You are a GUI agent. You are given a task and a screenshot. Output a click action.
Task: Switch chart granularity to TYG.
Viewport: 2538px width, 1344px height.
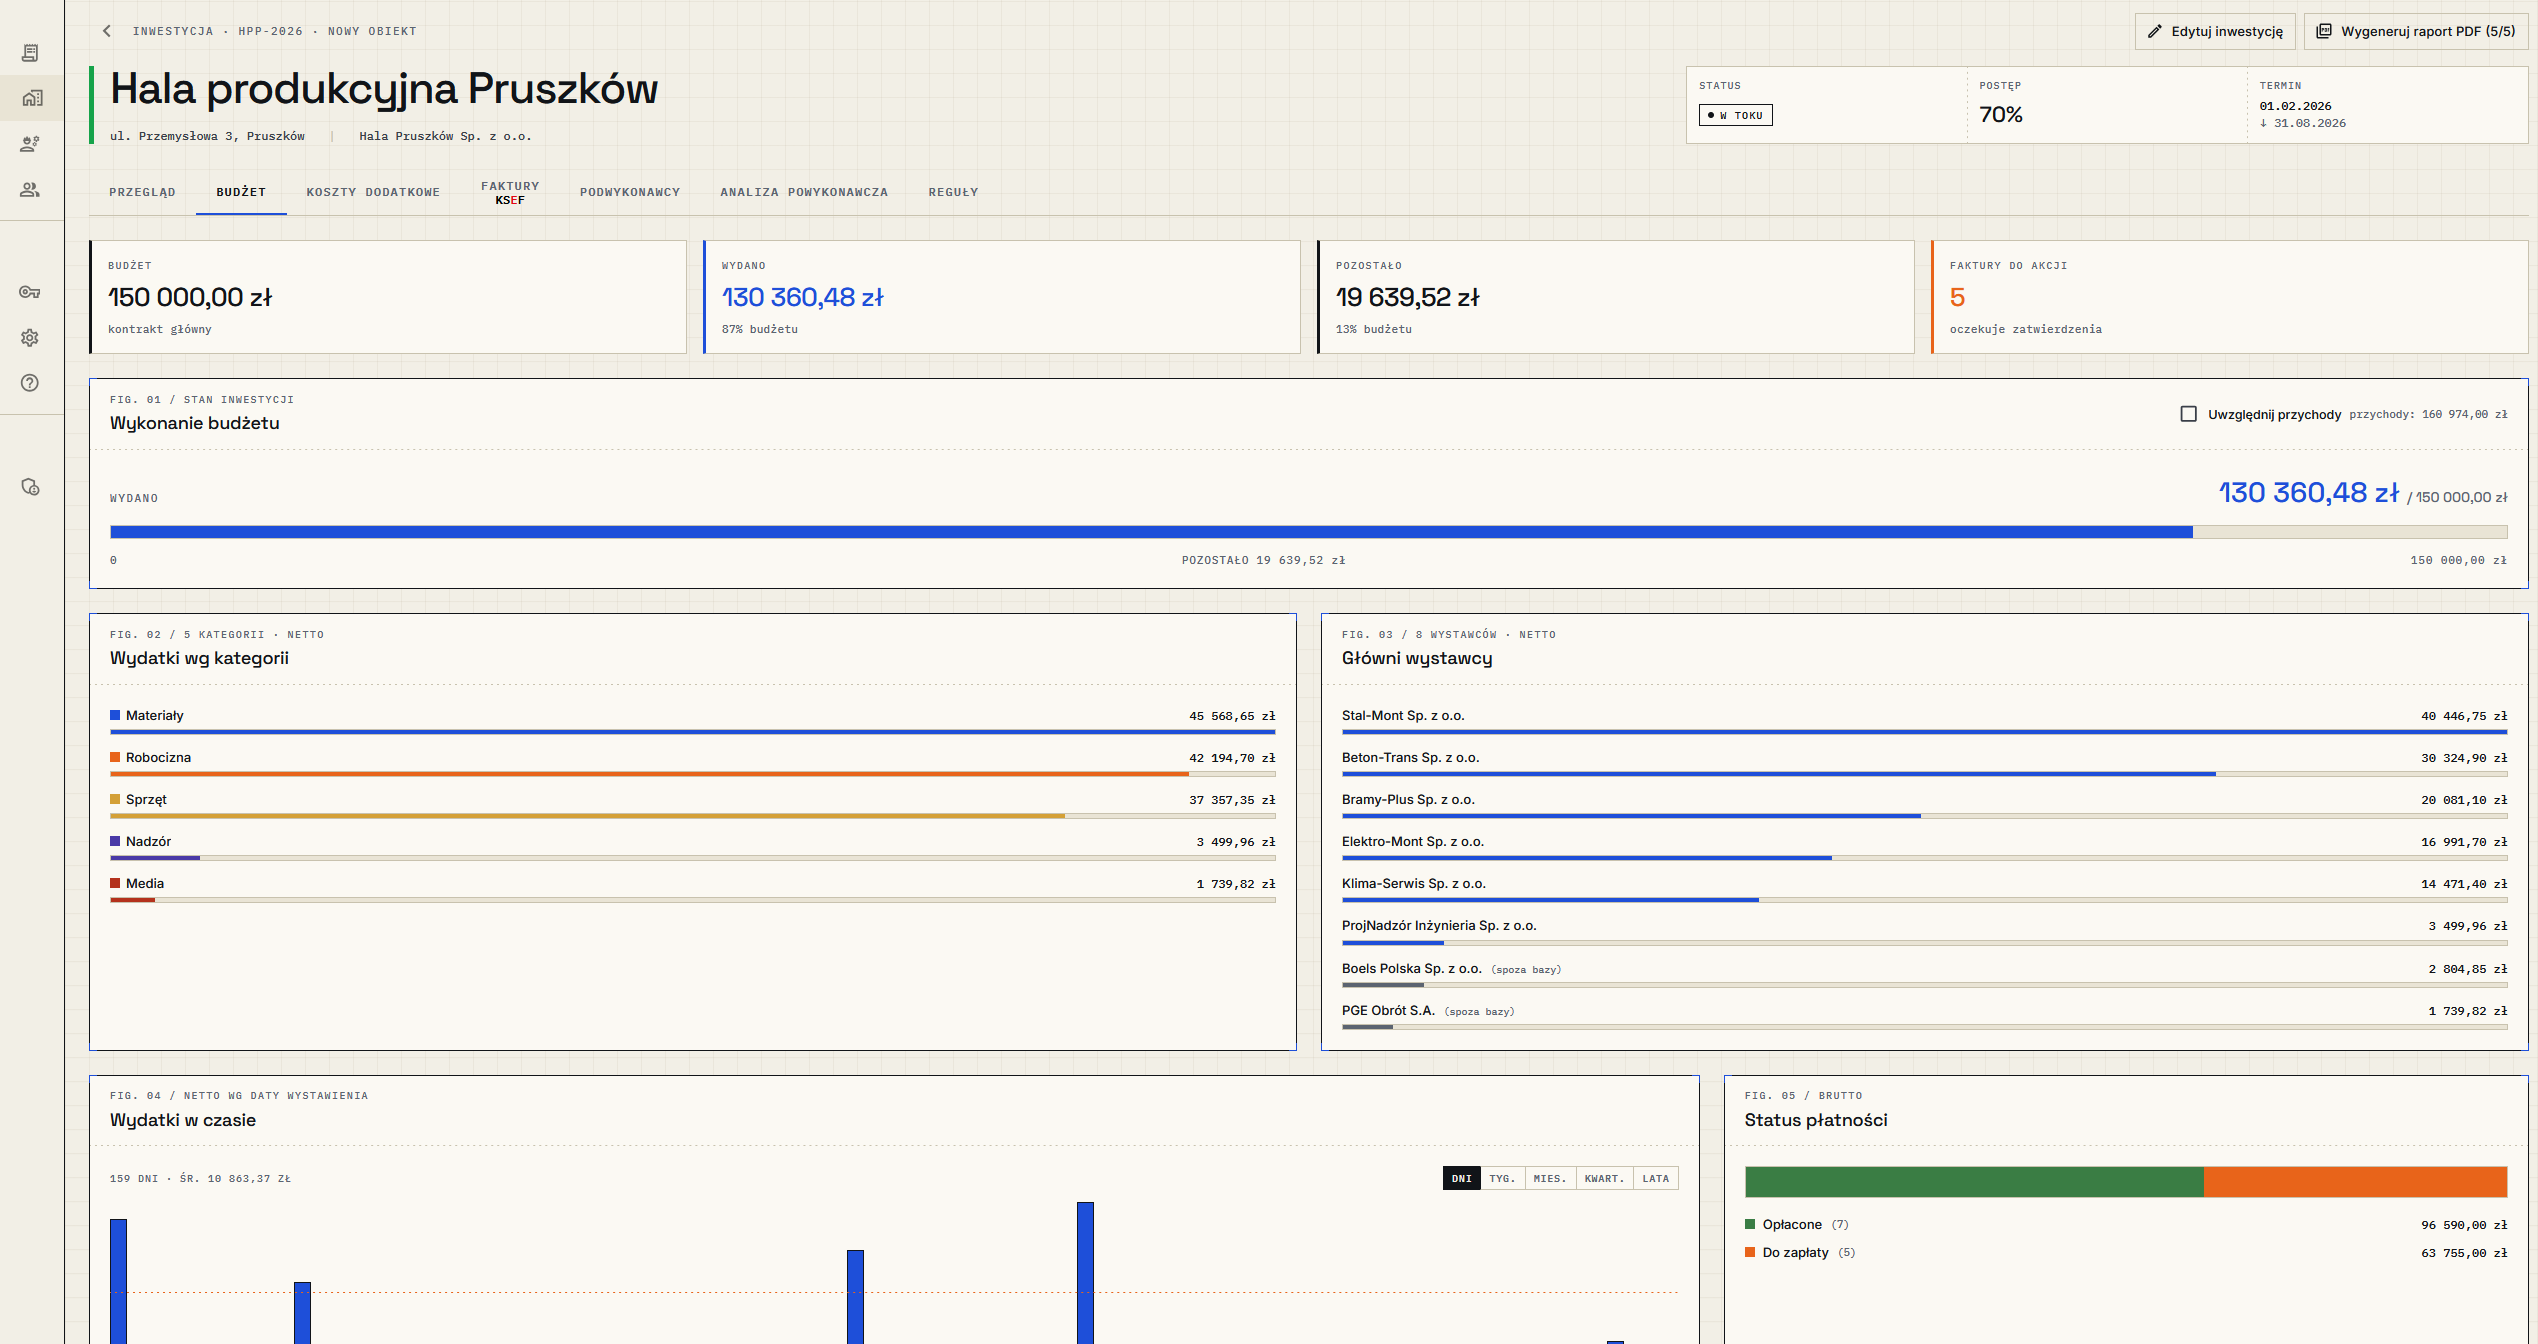click(1502, 1178)
